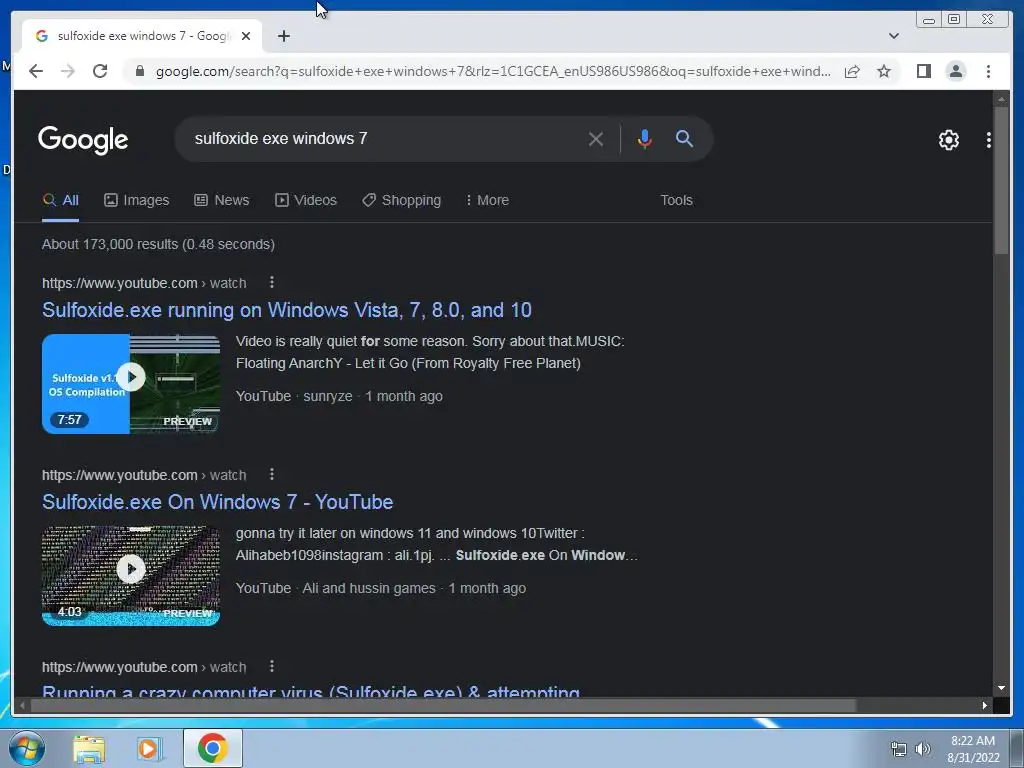Screen dimensions: 1024x768
Task: Open a new browser tab
Action: 283,36
